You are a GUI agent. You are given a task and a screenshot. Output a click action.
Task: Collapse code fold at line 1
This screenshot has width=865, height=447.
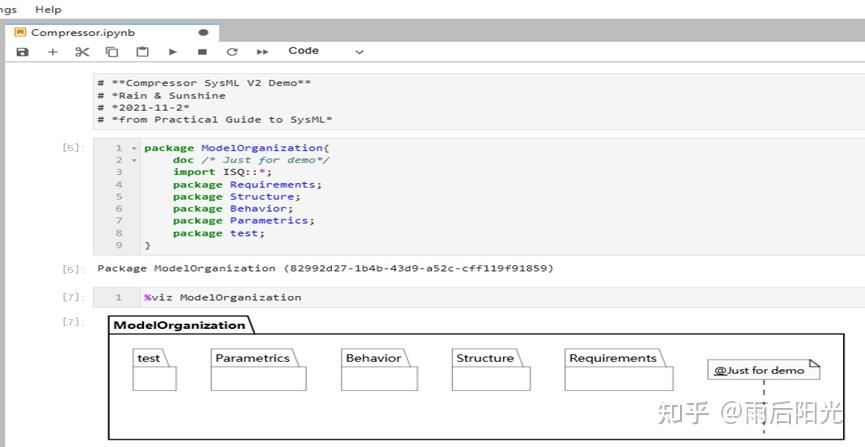pos(134,148)
